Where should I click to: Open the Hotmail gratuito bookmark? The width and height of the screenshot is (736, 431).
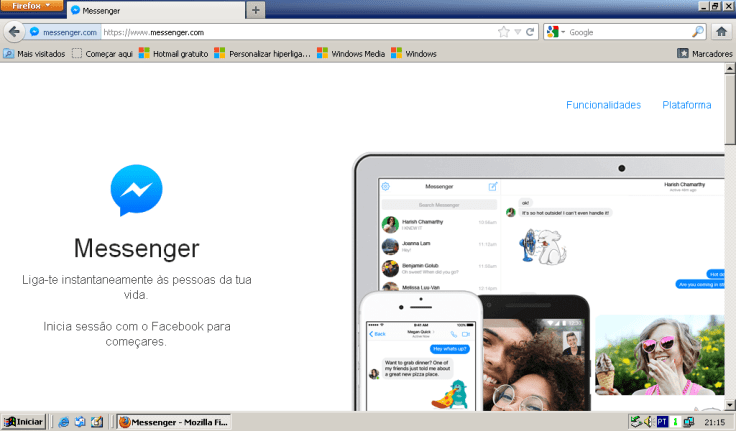175,53
